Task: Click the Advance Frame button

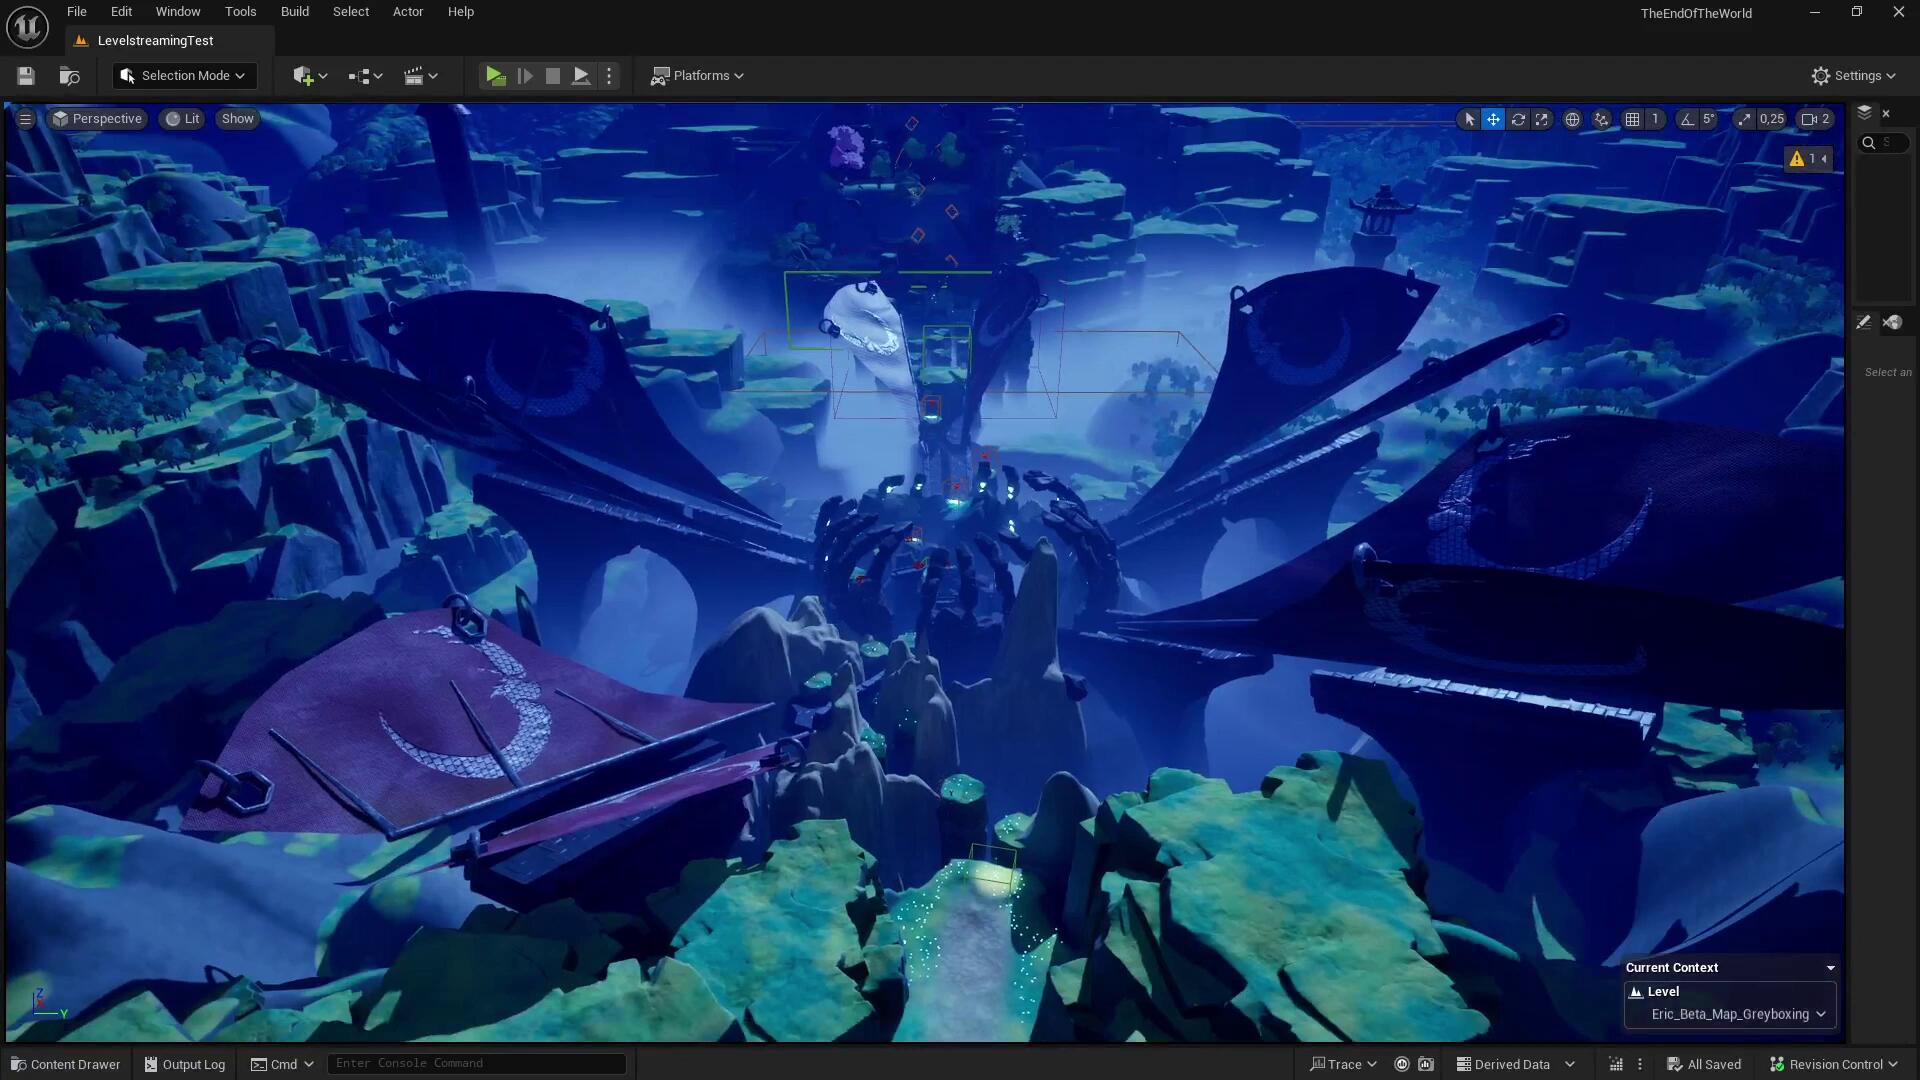Action: click(x=524, y=76)
